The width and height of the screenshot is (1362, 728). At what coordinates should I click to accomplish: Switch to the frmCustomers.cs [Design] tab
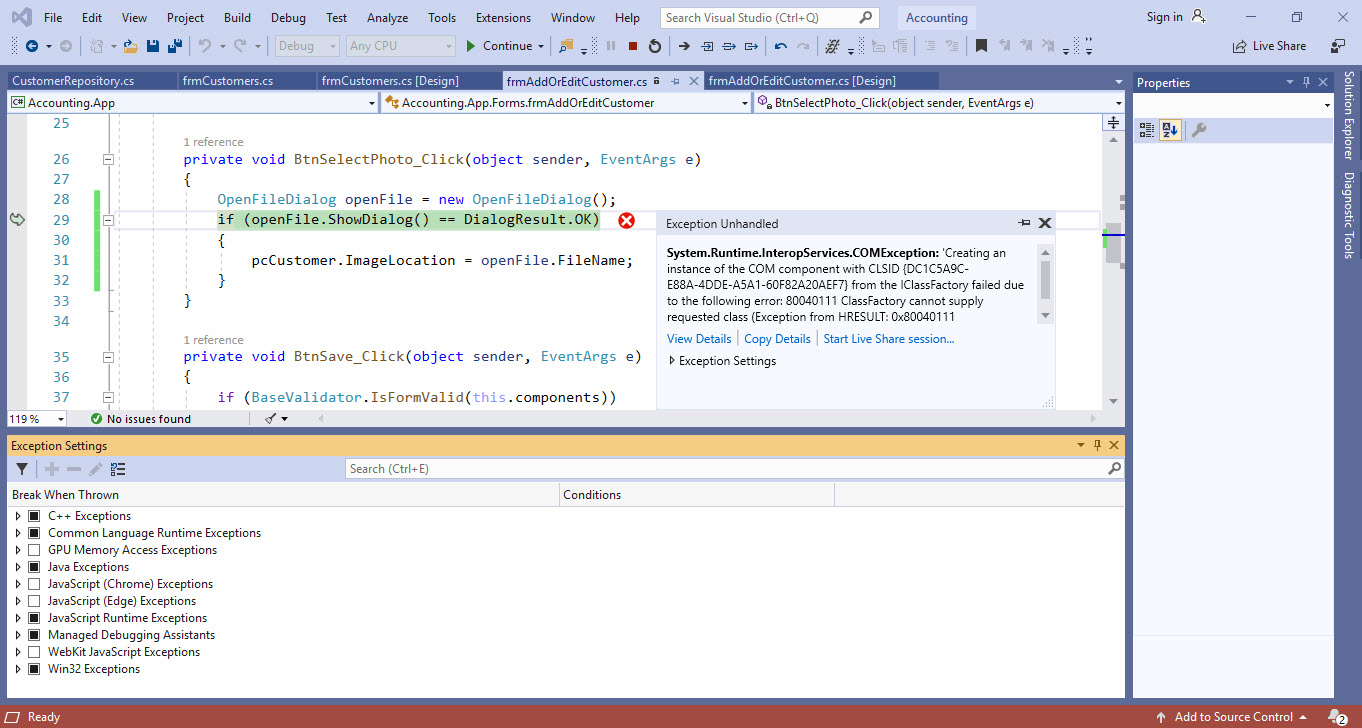click(390, 81)
